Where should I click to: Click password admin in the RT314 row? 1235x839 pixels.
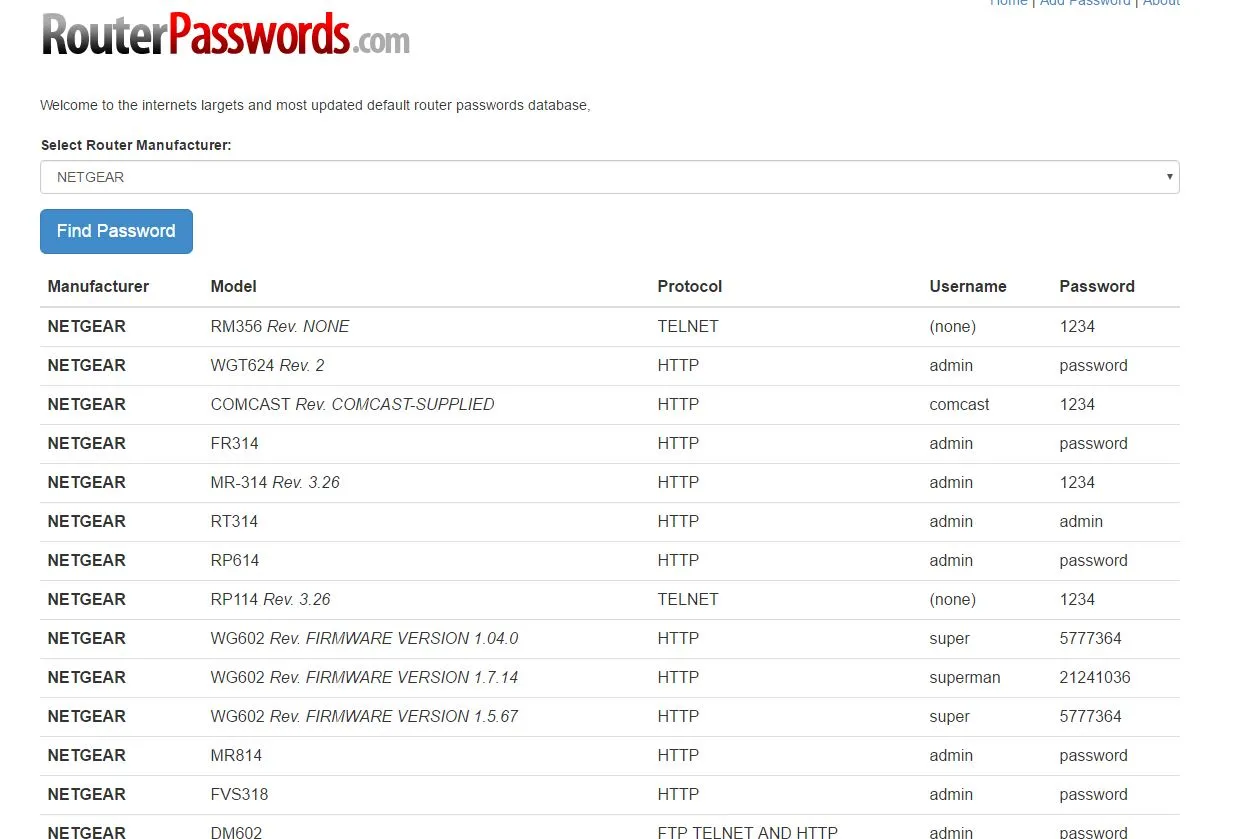pos(1081,521)
